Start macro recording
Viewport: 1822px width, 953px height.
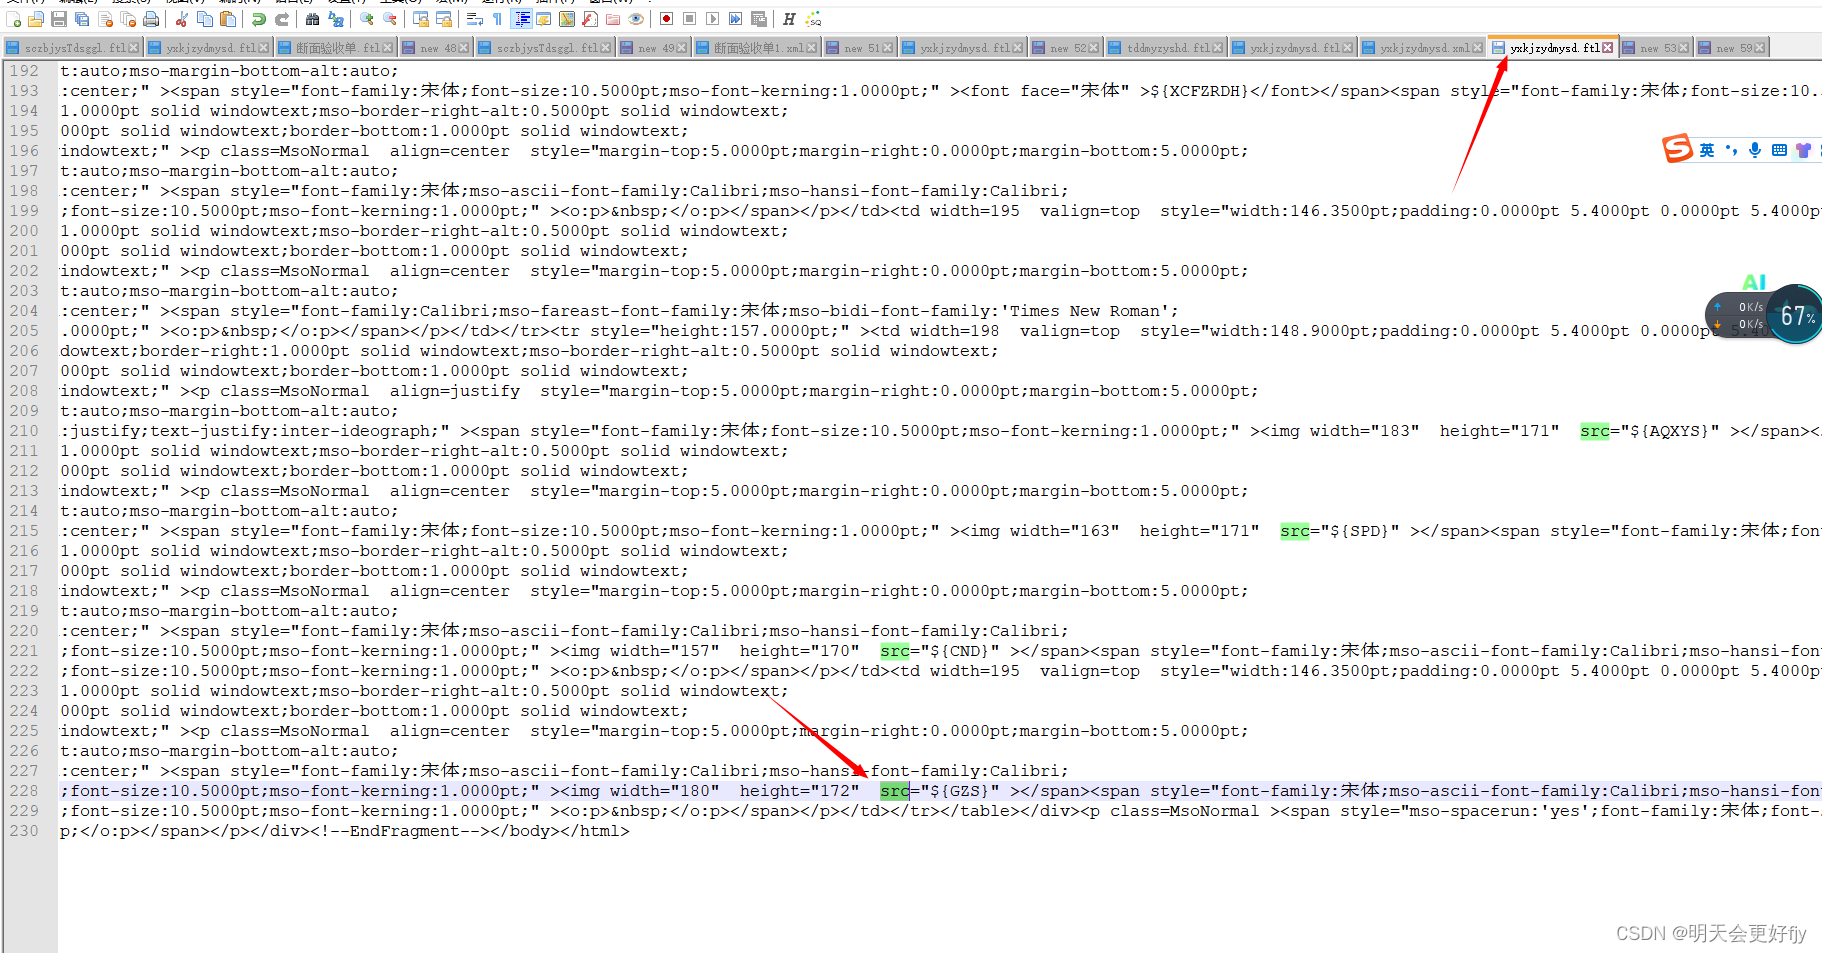(666, 19)
